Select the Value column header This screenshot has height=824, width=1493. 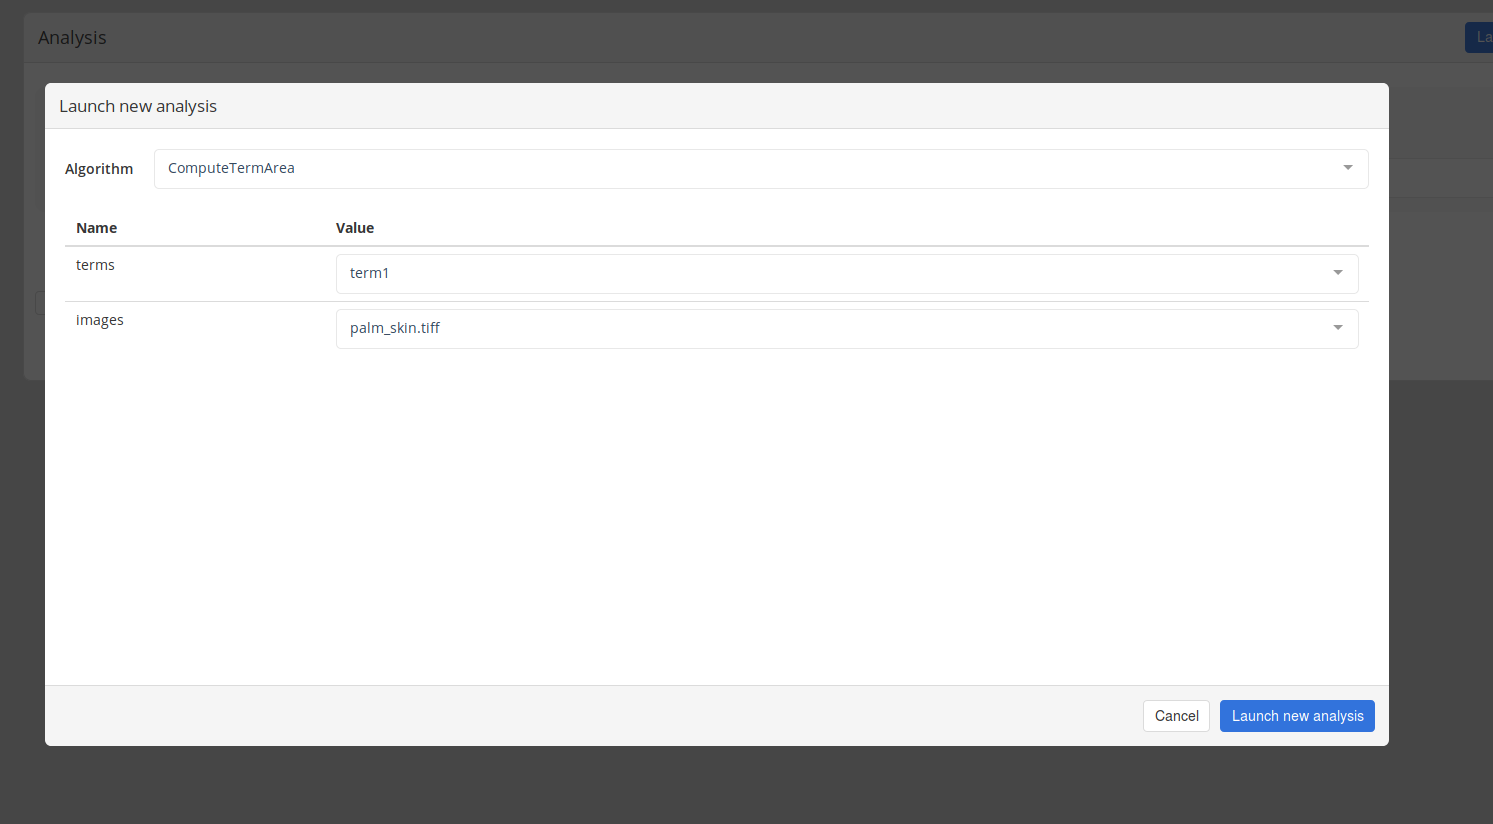click(355, 228)
